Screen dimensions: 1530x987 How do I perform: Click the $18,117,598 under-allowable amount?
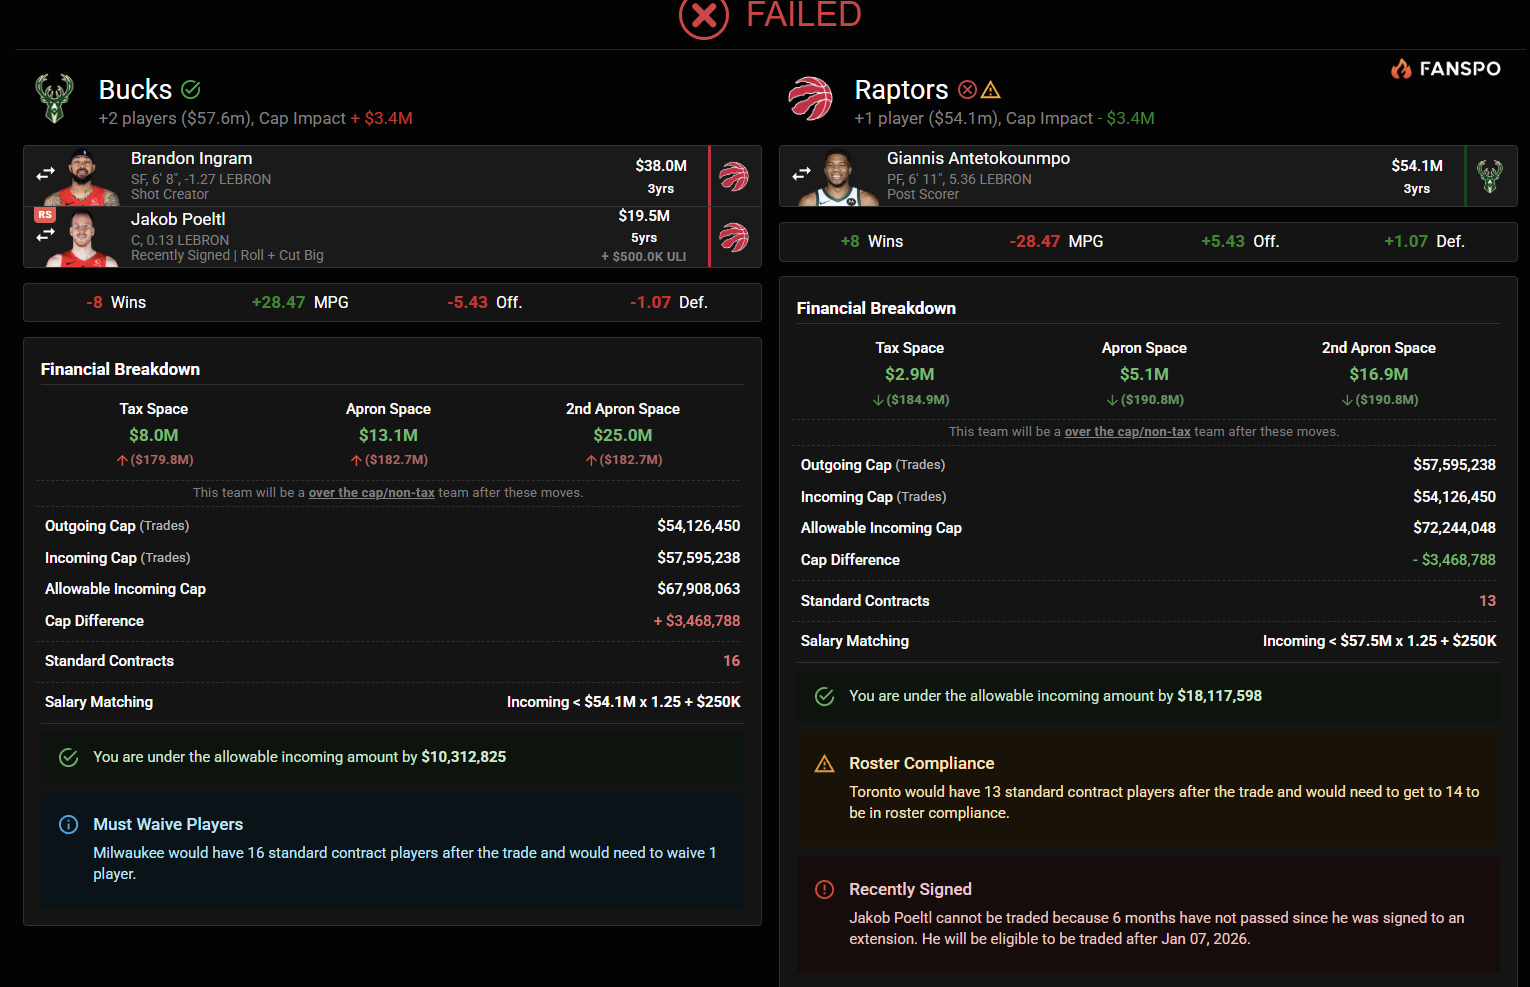click(1220, 696)
